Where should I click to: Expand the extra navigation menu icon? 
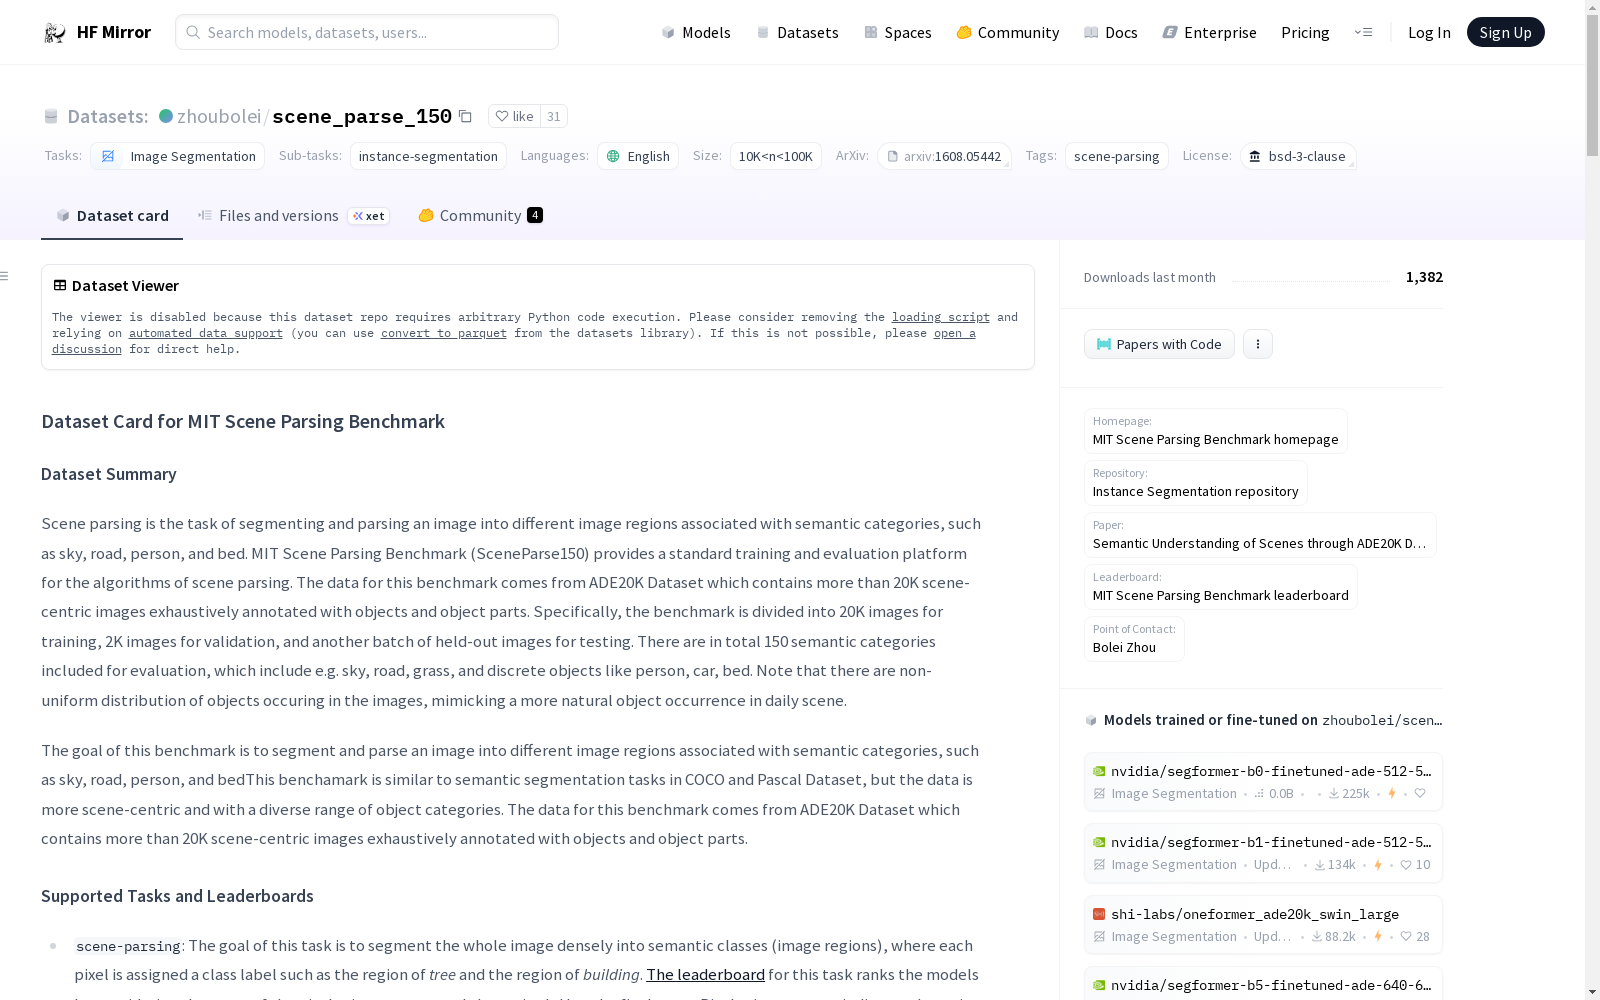pos(1363,32)
